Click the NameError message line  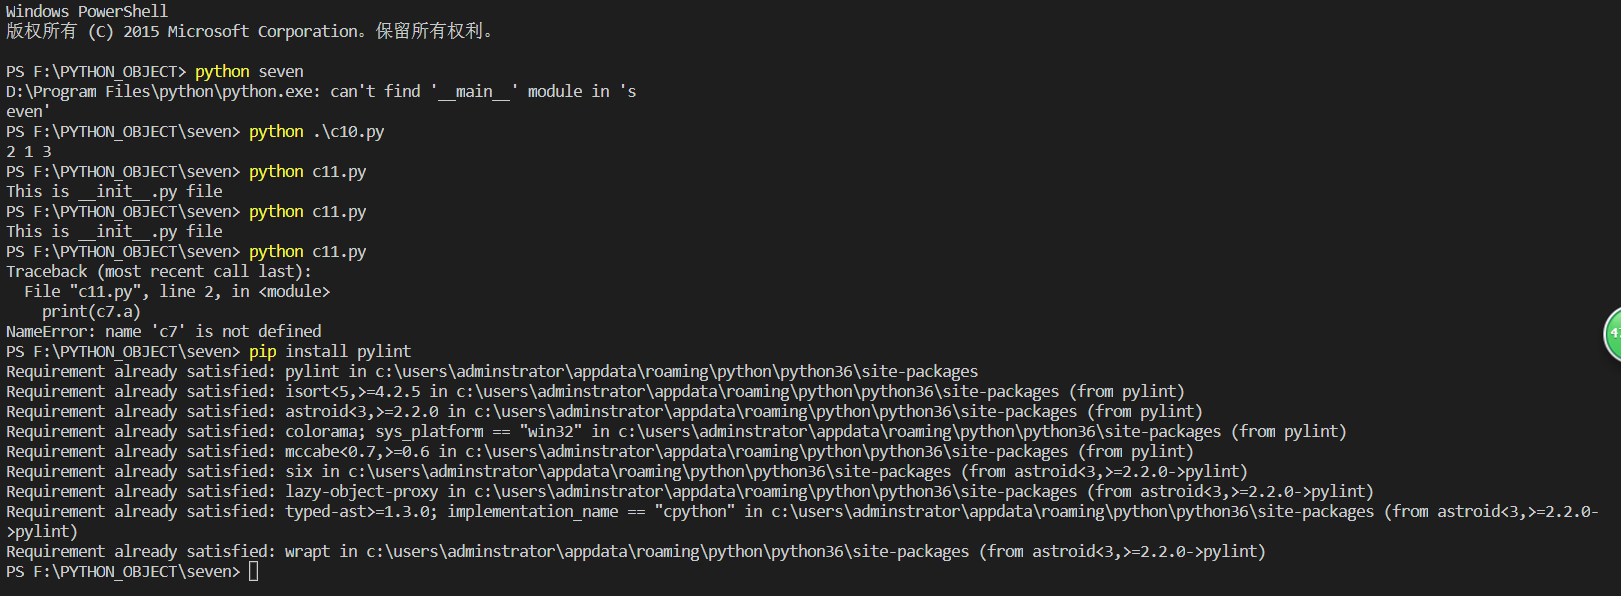[x=164, y=331]
